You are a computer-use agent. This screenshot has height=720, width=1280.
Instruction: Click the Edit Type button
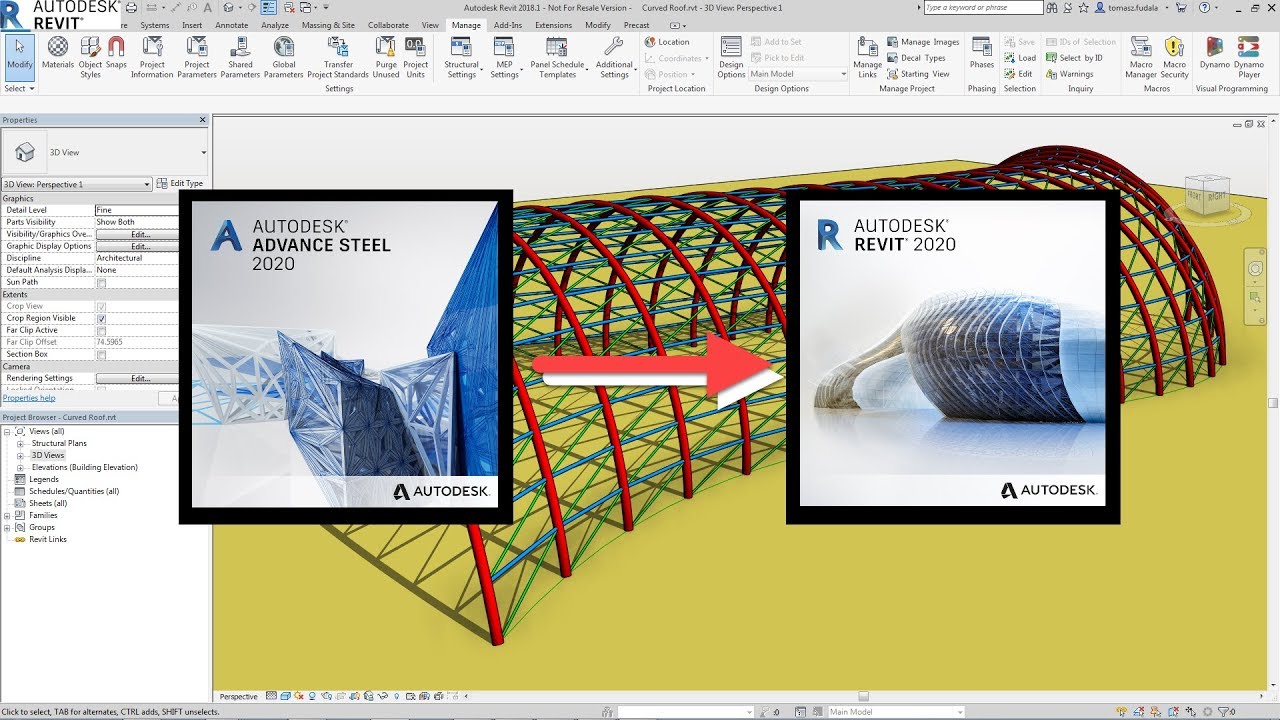(181, 184)
